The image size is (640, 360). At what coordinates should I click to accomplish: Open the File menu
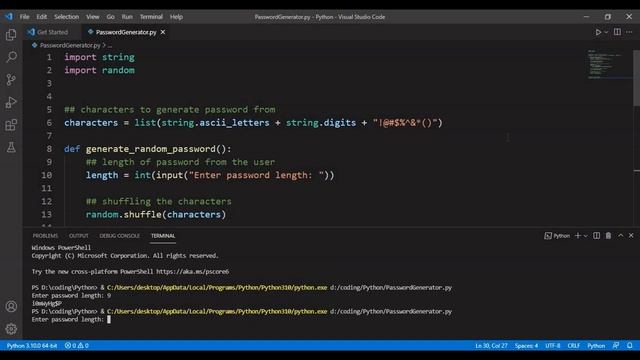click(24, 17)
